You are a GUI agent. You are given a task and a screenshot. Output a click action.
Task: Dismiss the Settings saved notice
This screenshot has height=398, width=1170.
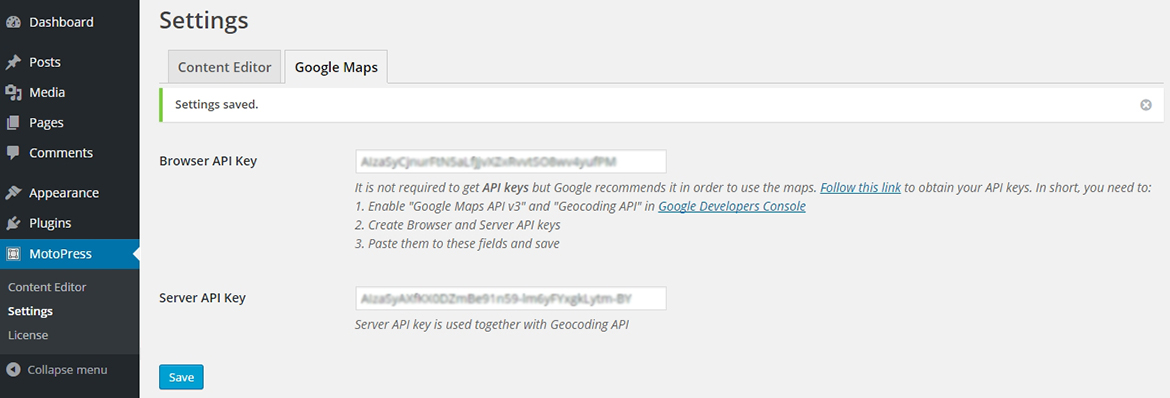(x=1145, y=105)
